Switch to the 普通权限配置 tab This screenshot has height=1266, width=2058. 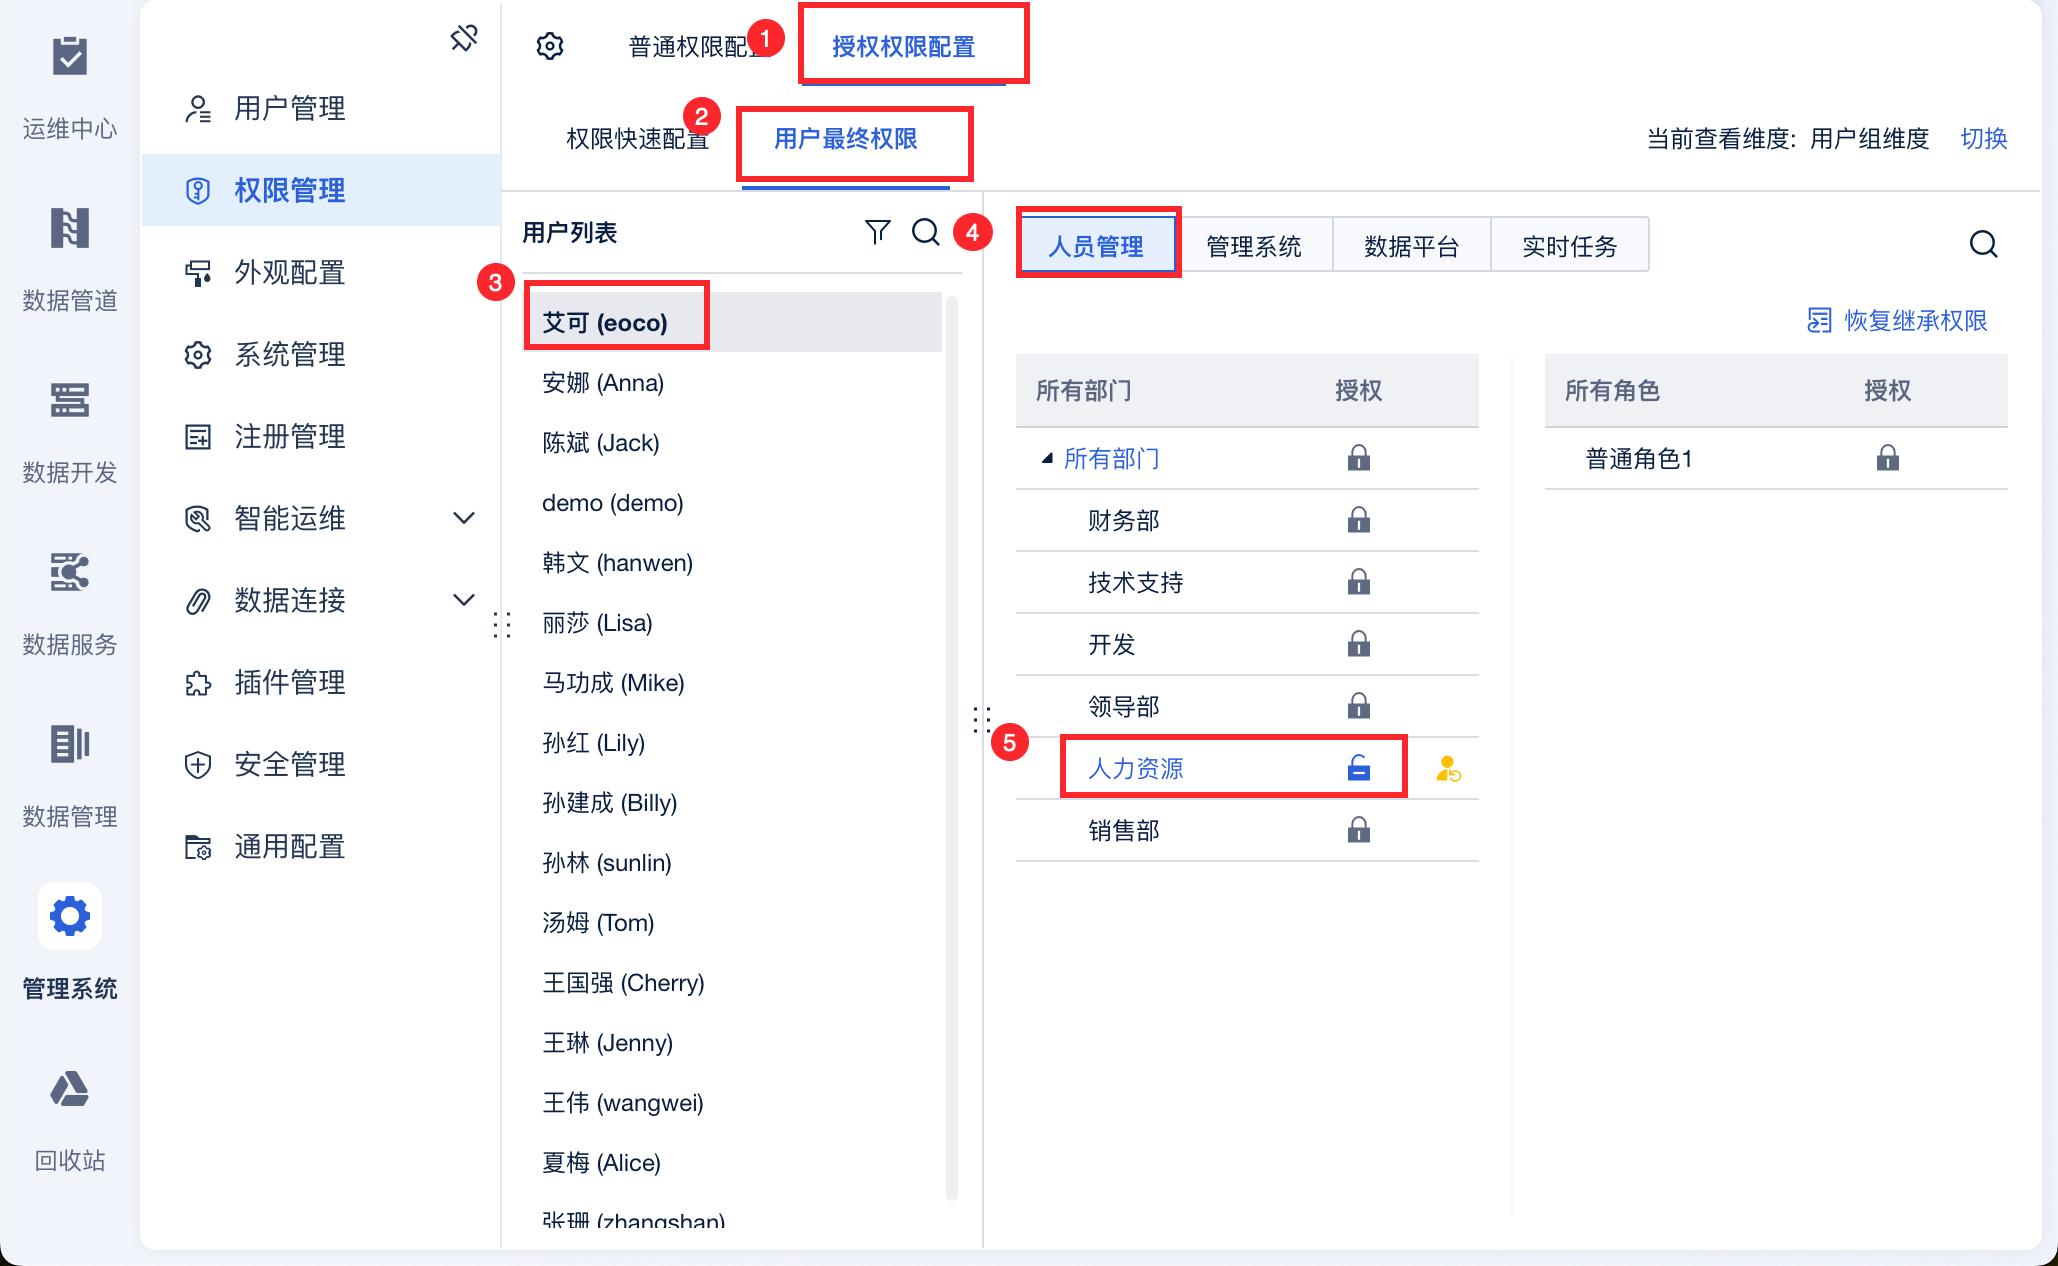688,47
